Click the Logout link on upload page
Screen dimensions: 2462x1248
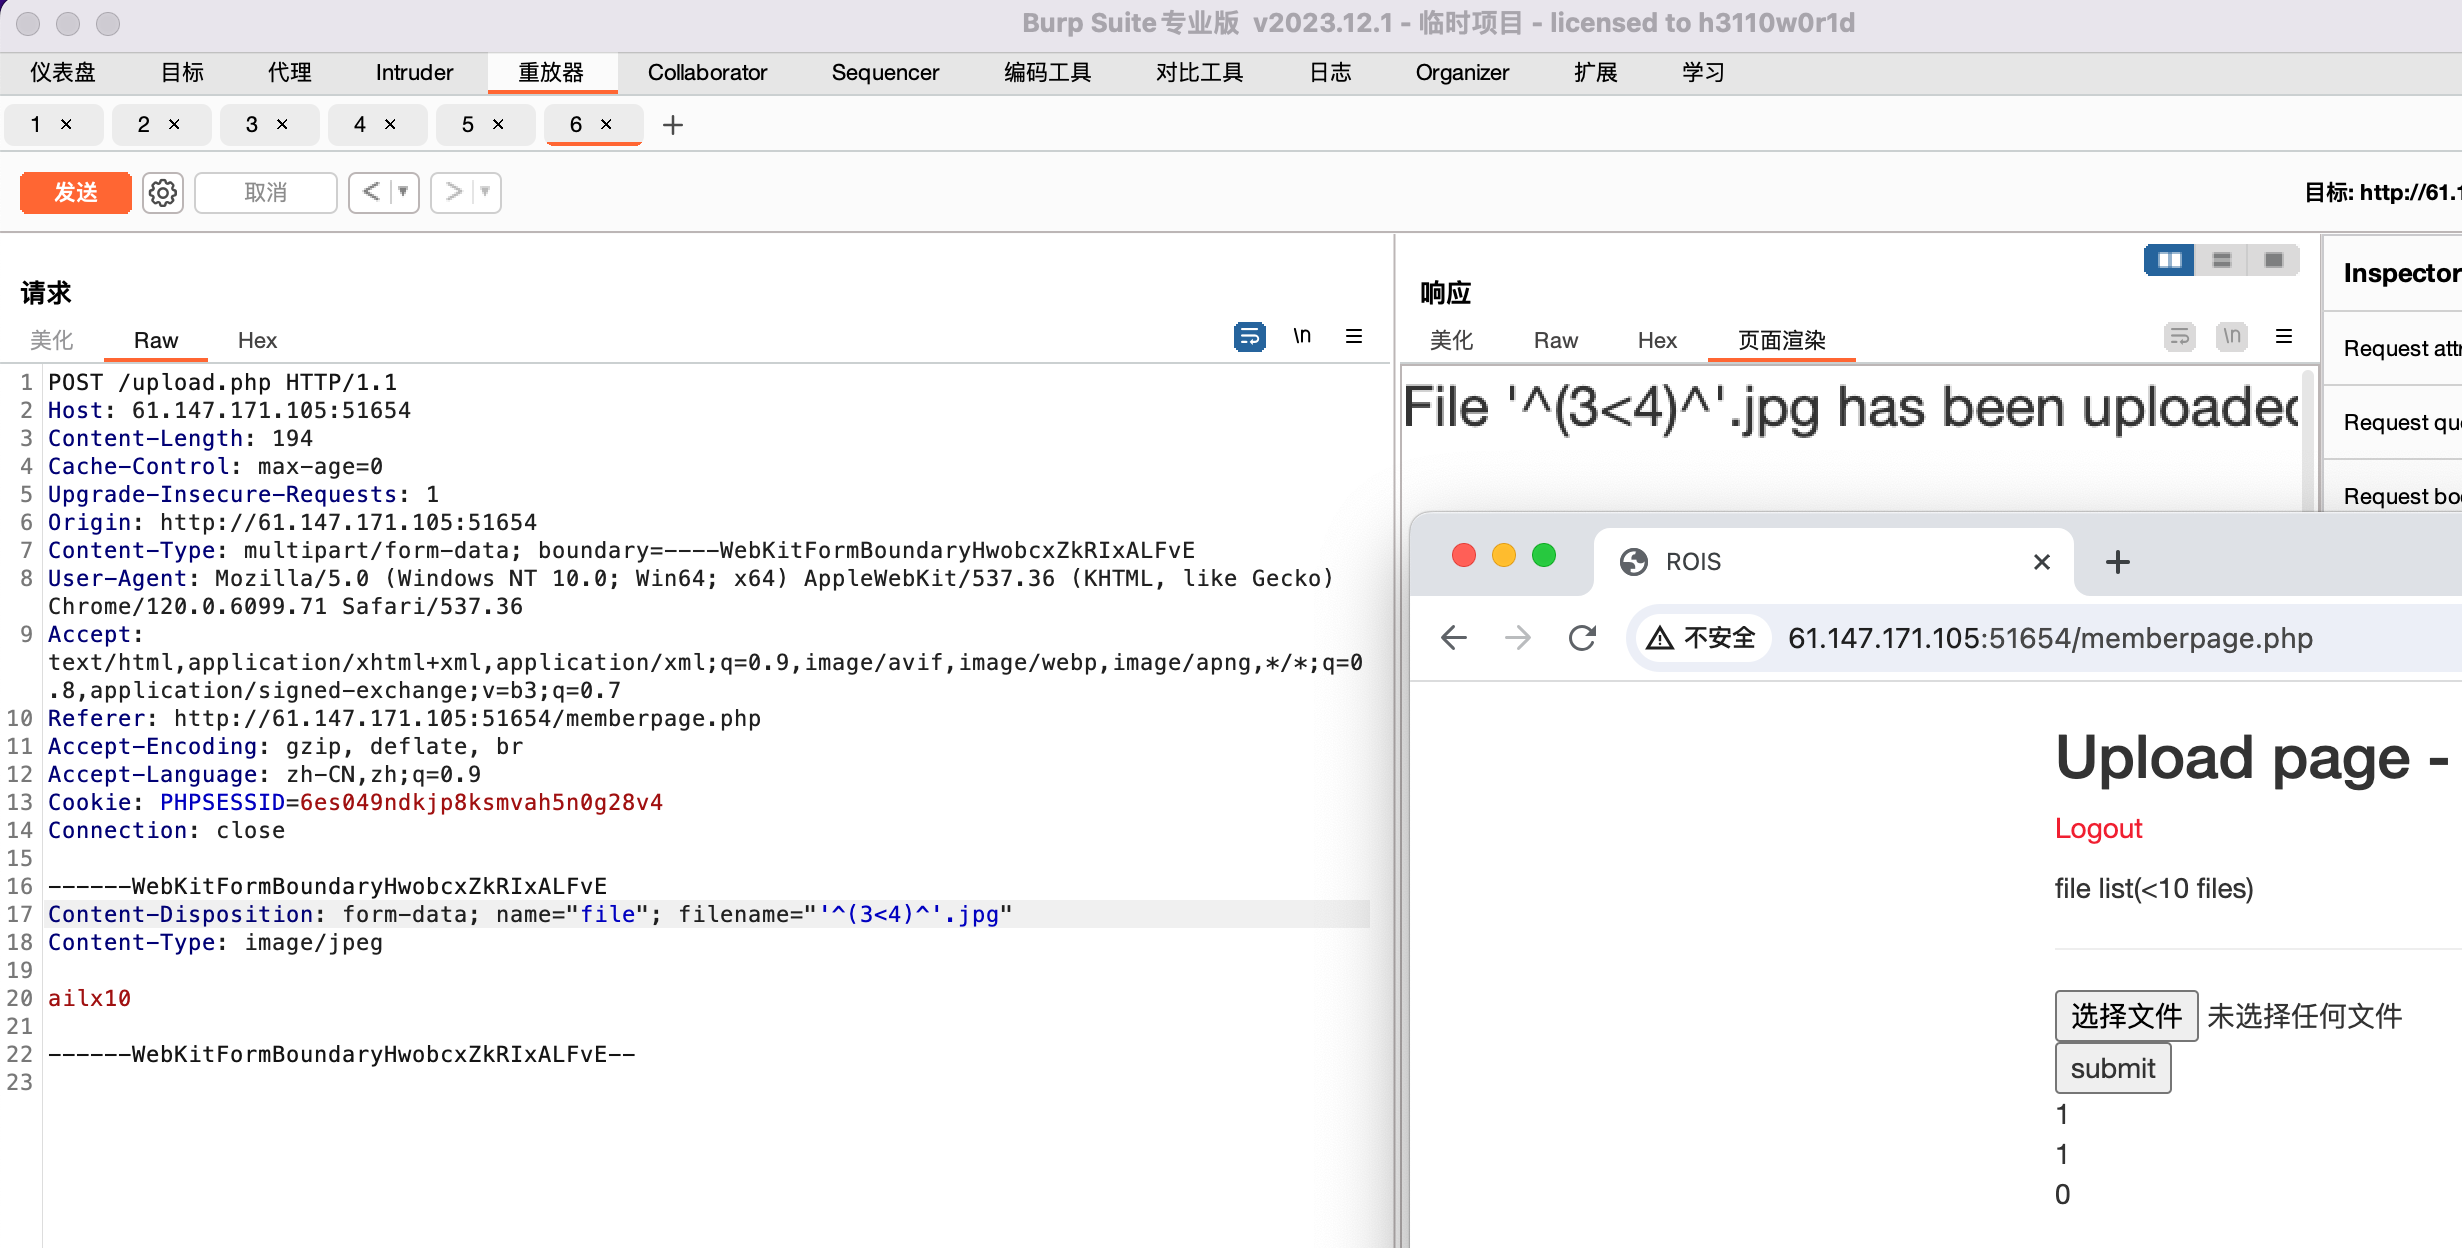coord(2098,828)
